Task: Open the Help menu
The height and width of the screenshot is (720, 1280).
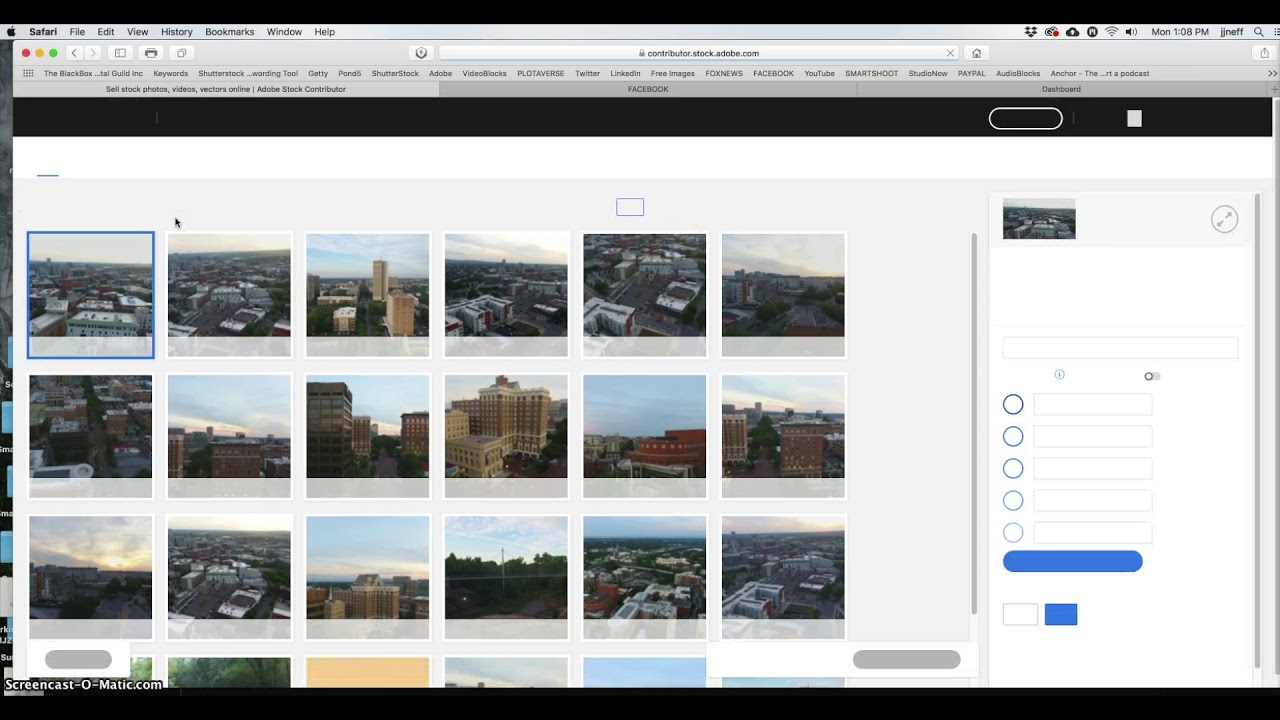Action: [325, 32]
